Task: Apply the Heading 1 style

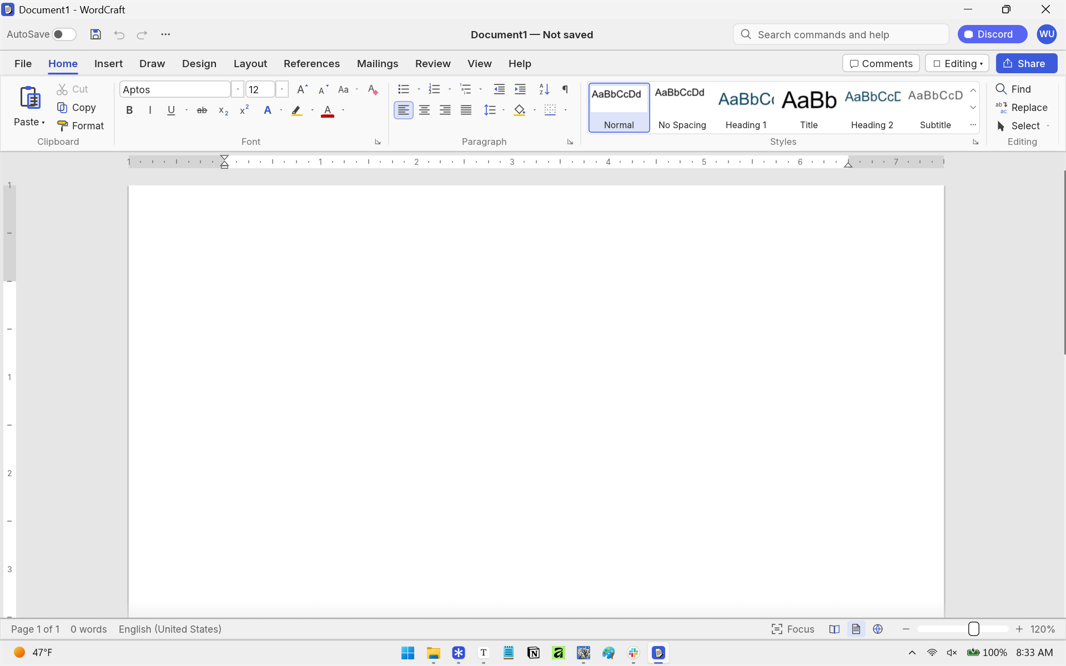Action: [746, 107]
